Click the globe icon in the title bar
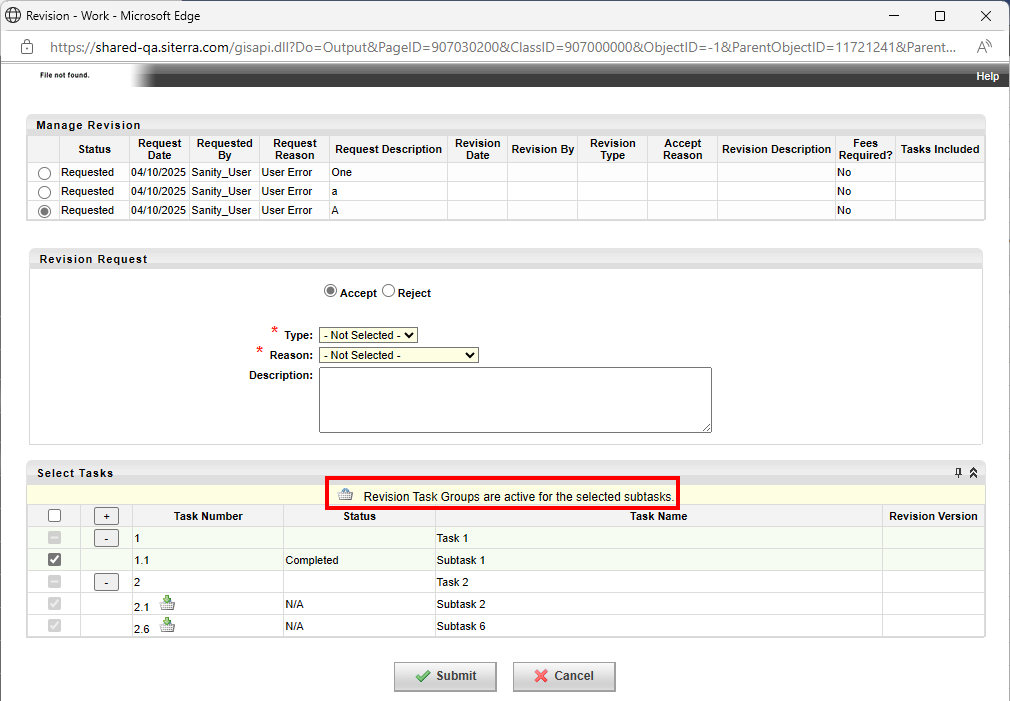Viewport: 1010px width, 701px height. [13, 15]
